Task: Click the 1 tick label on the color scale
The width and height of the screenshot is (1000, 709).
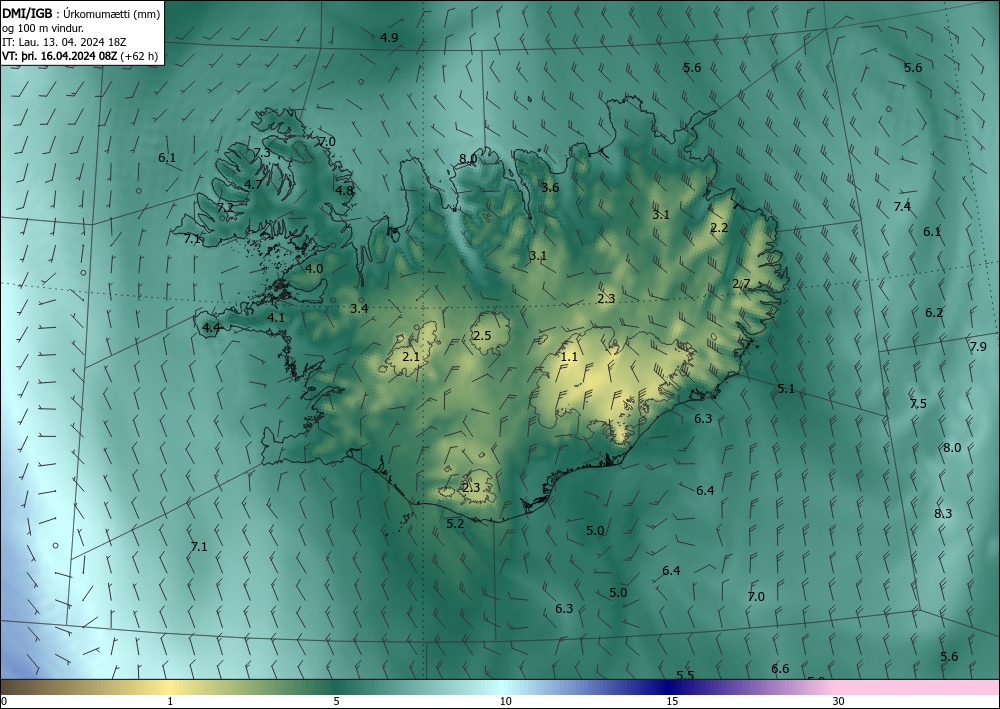Action: coord(170,701)
